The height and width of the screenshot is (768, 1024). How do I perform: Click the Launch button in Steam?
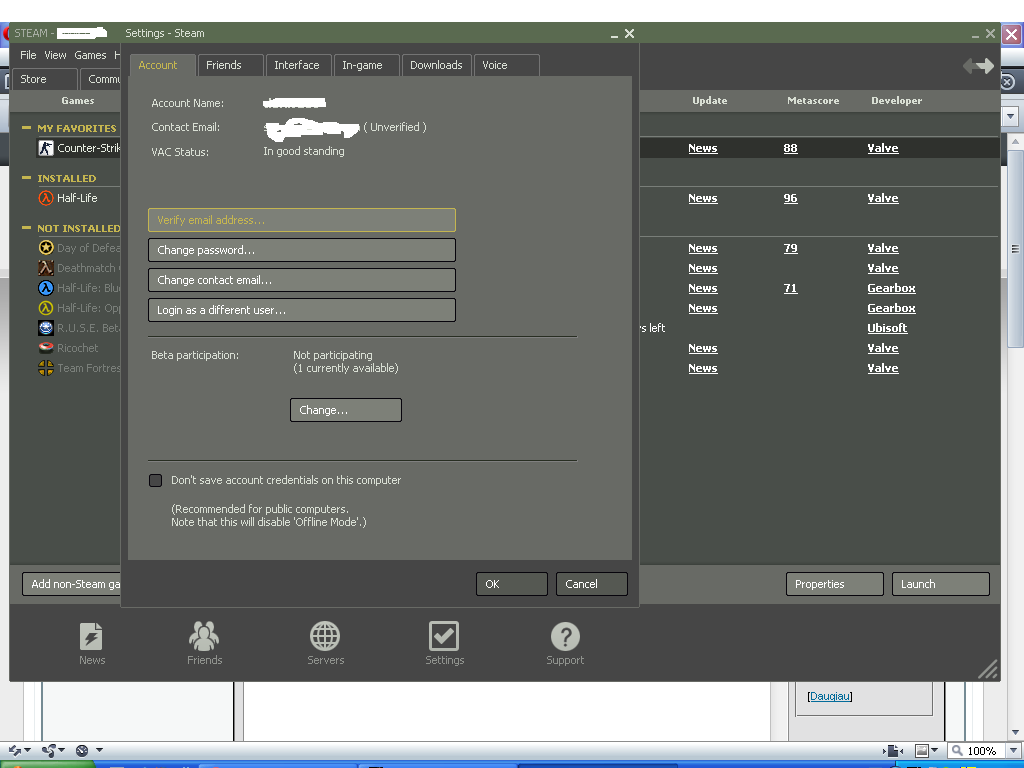tap(940, 584)
